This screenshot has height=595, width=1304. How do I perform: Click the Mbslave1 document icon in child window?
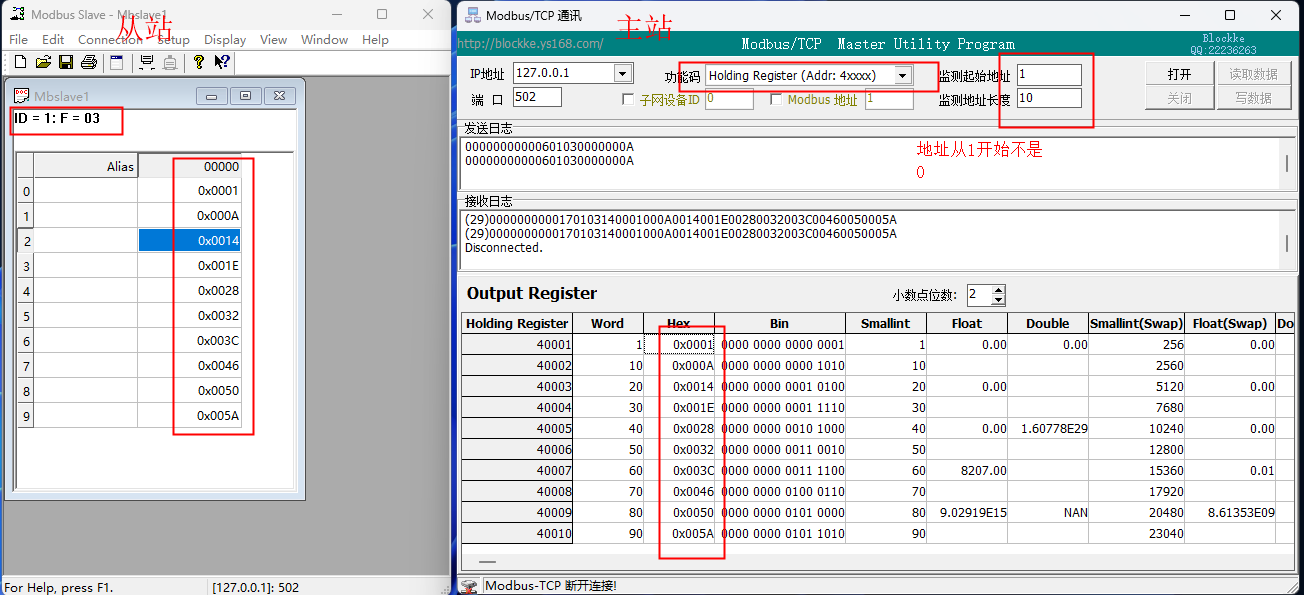point(21,95)
